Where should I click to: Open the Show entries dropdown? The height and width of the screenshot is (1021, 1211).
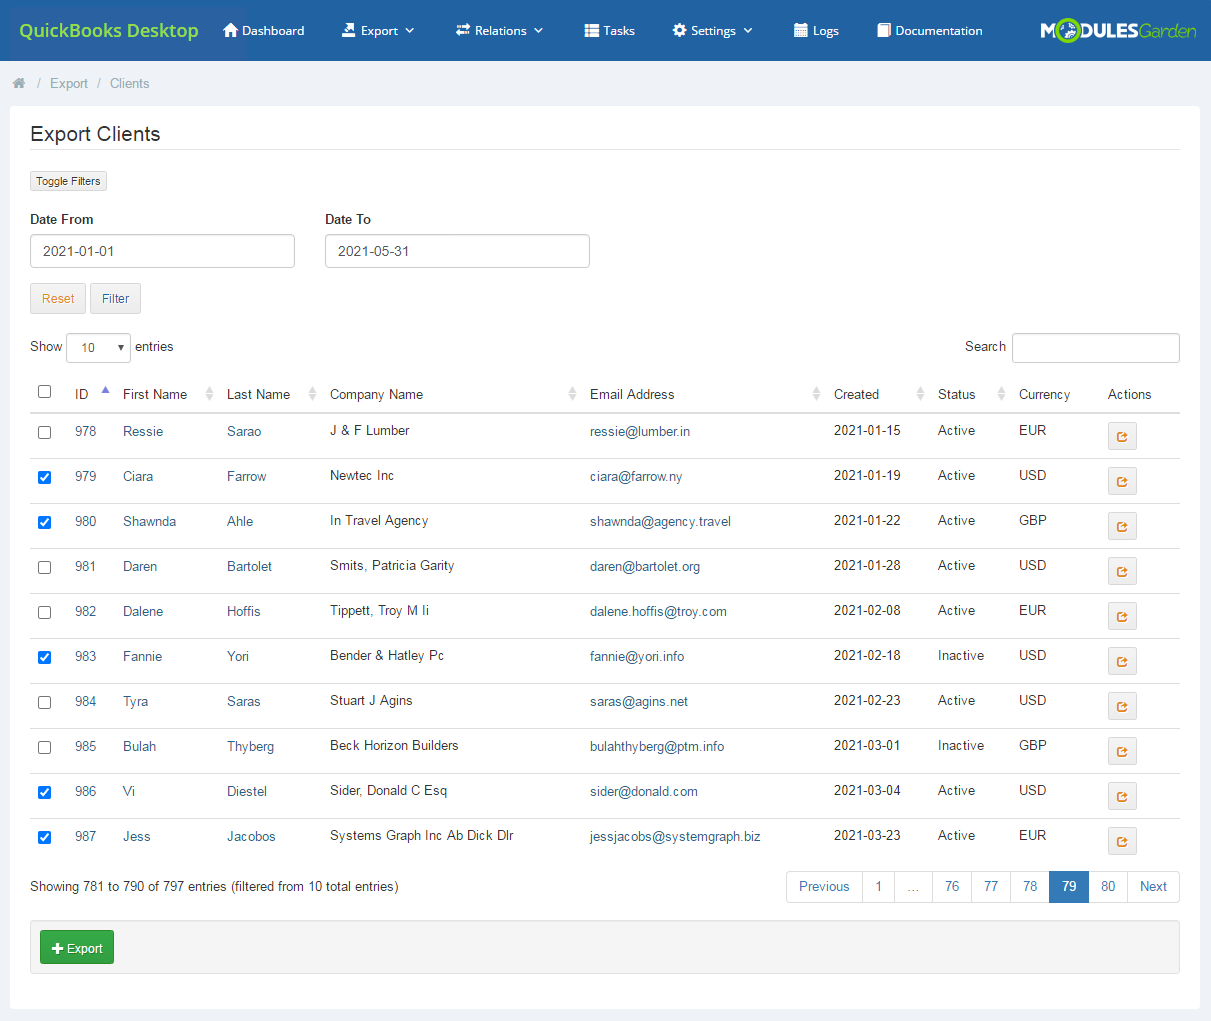pyautogui.click(x=98, y=347)
